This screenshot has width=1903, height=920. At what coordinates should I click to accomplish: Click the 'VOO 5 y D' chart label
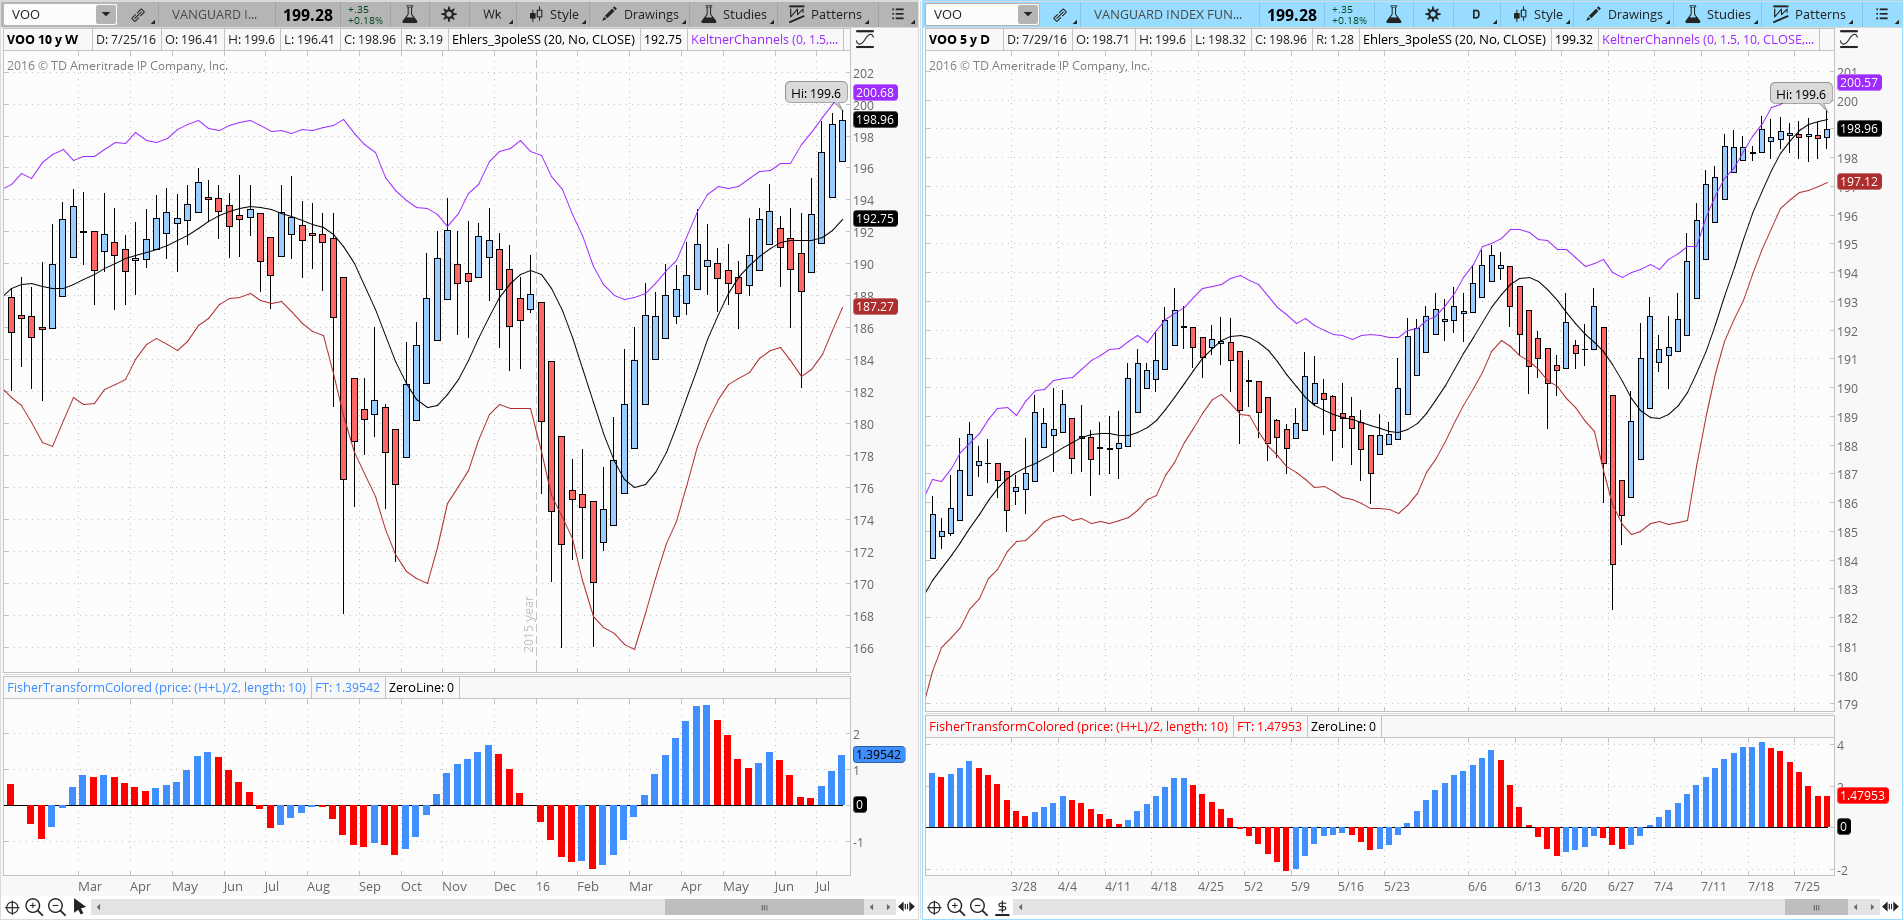coord(959,40)
